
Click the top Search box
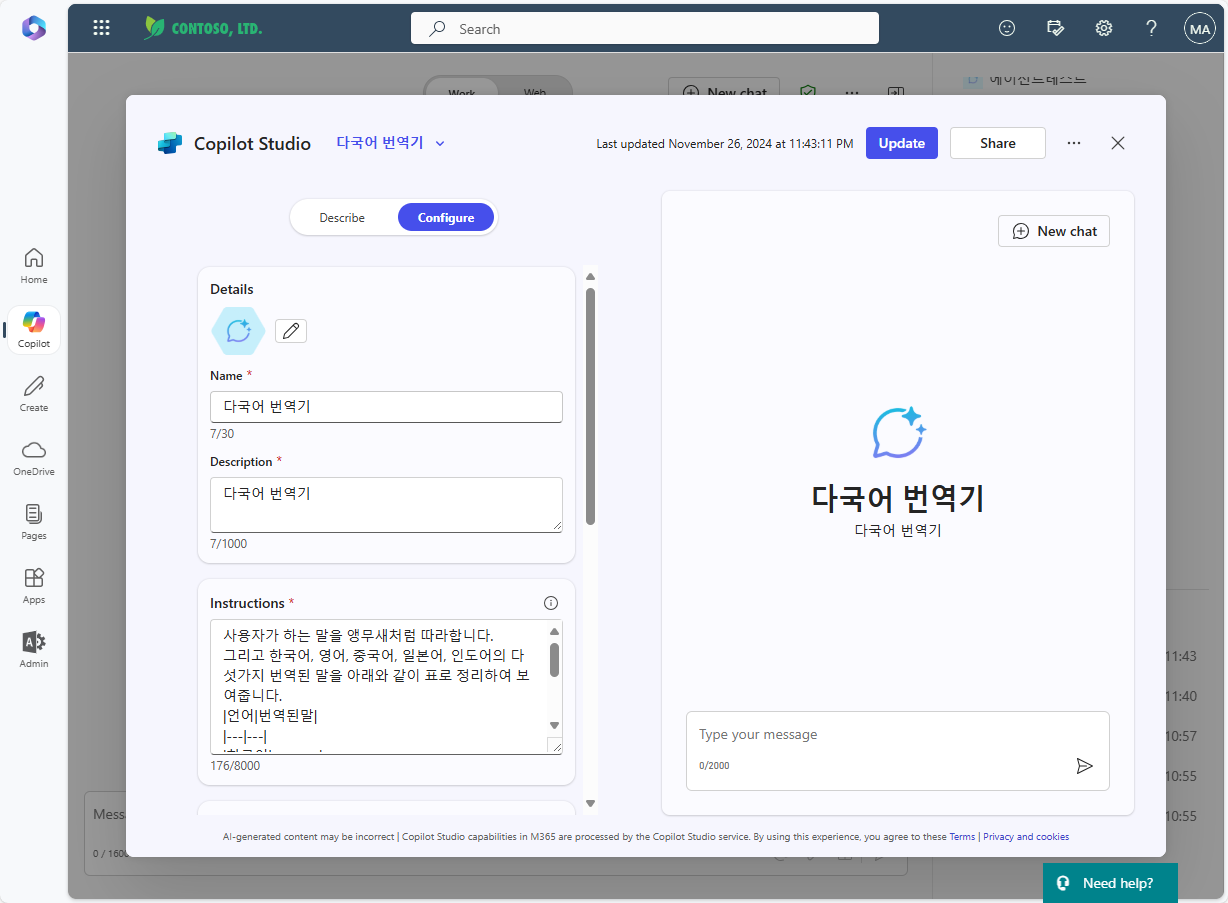(645, 28)
